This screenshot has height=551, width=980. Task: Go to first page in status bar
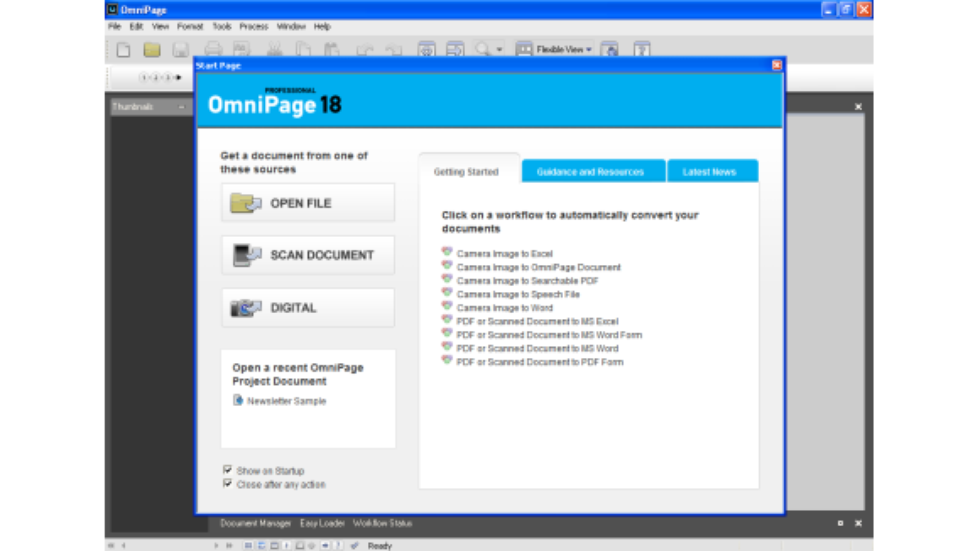click(111, 545)
